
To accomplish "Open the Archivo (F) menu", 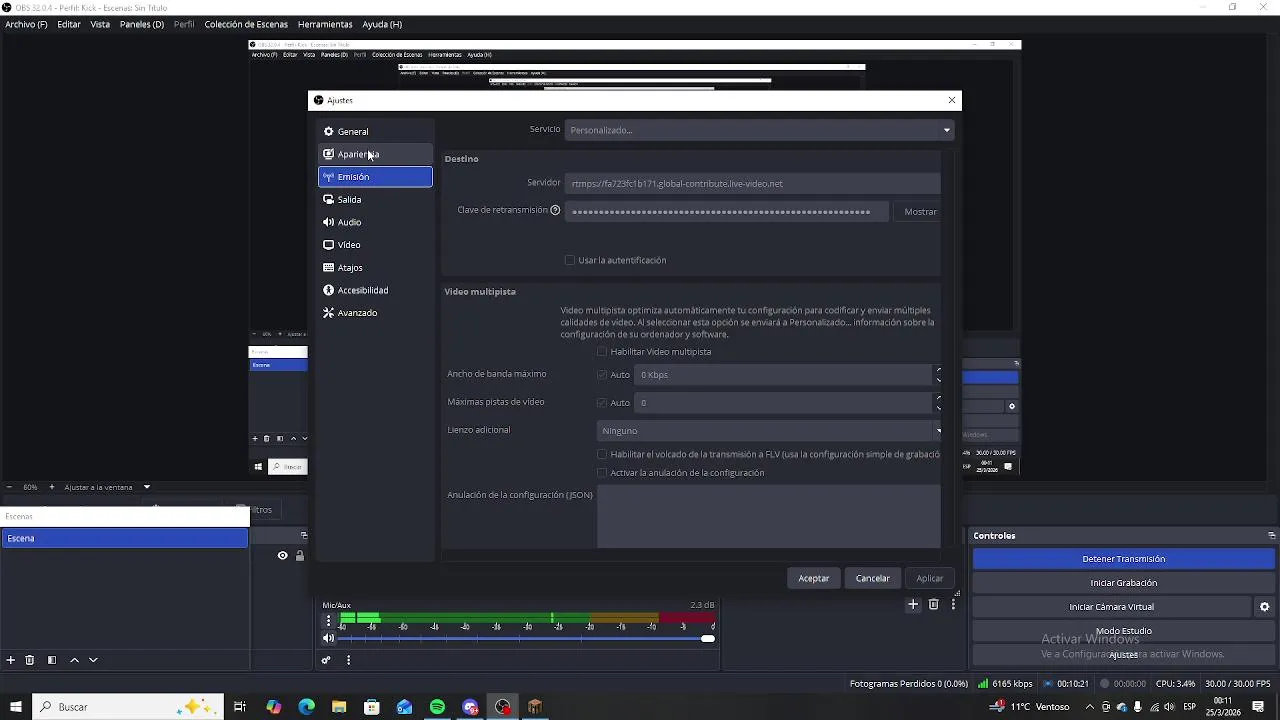I will [26, 24].
